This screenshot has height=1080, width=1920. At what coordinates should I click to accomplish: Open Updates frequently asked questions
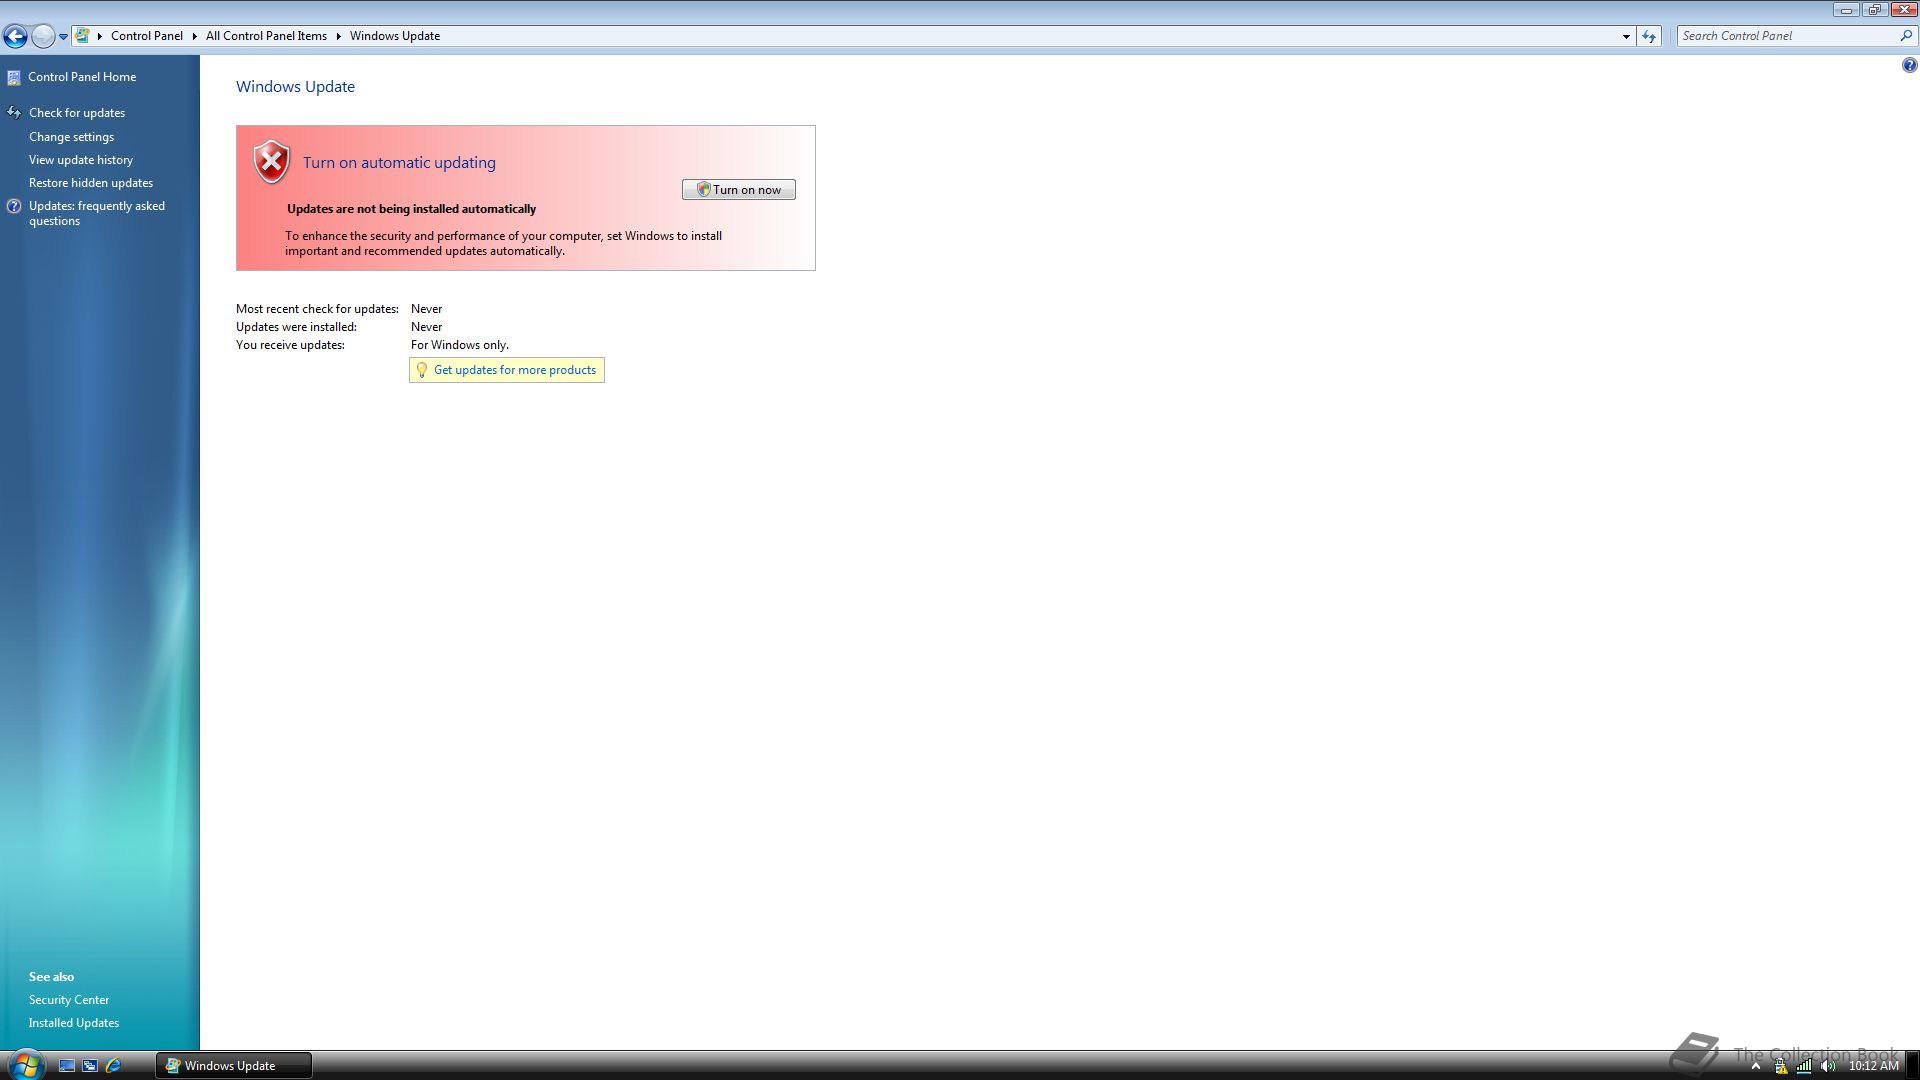(x=97, y=213)
